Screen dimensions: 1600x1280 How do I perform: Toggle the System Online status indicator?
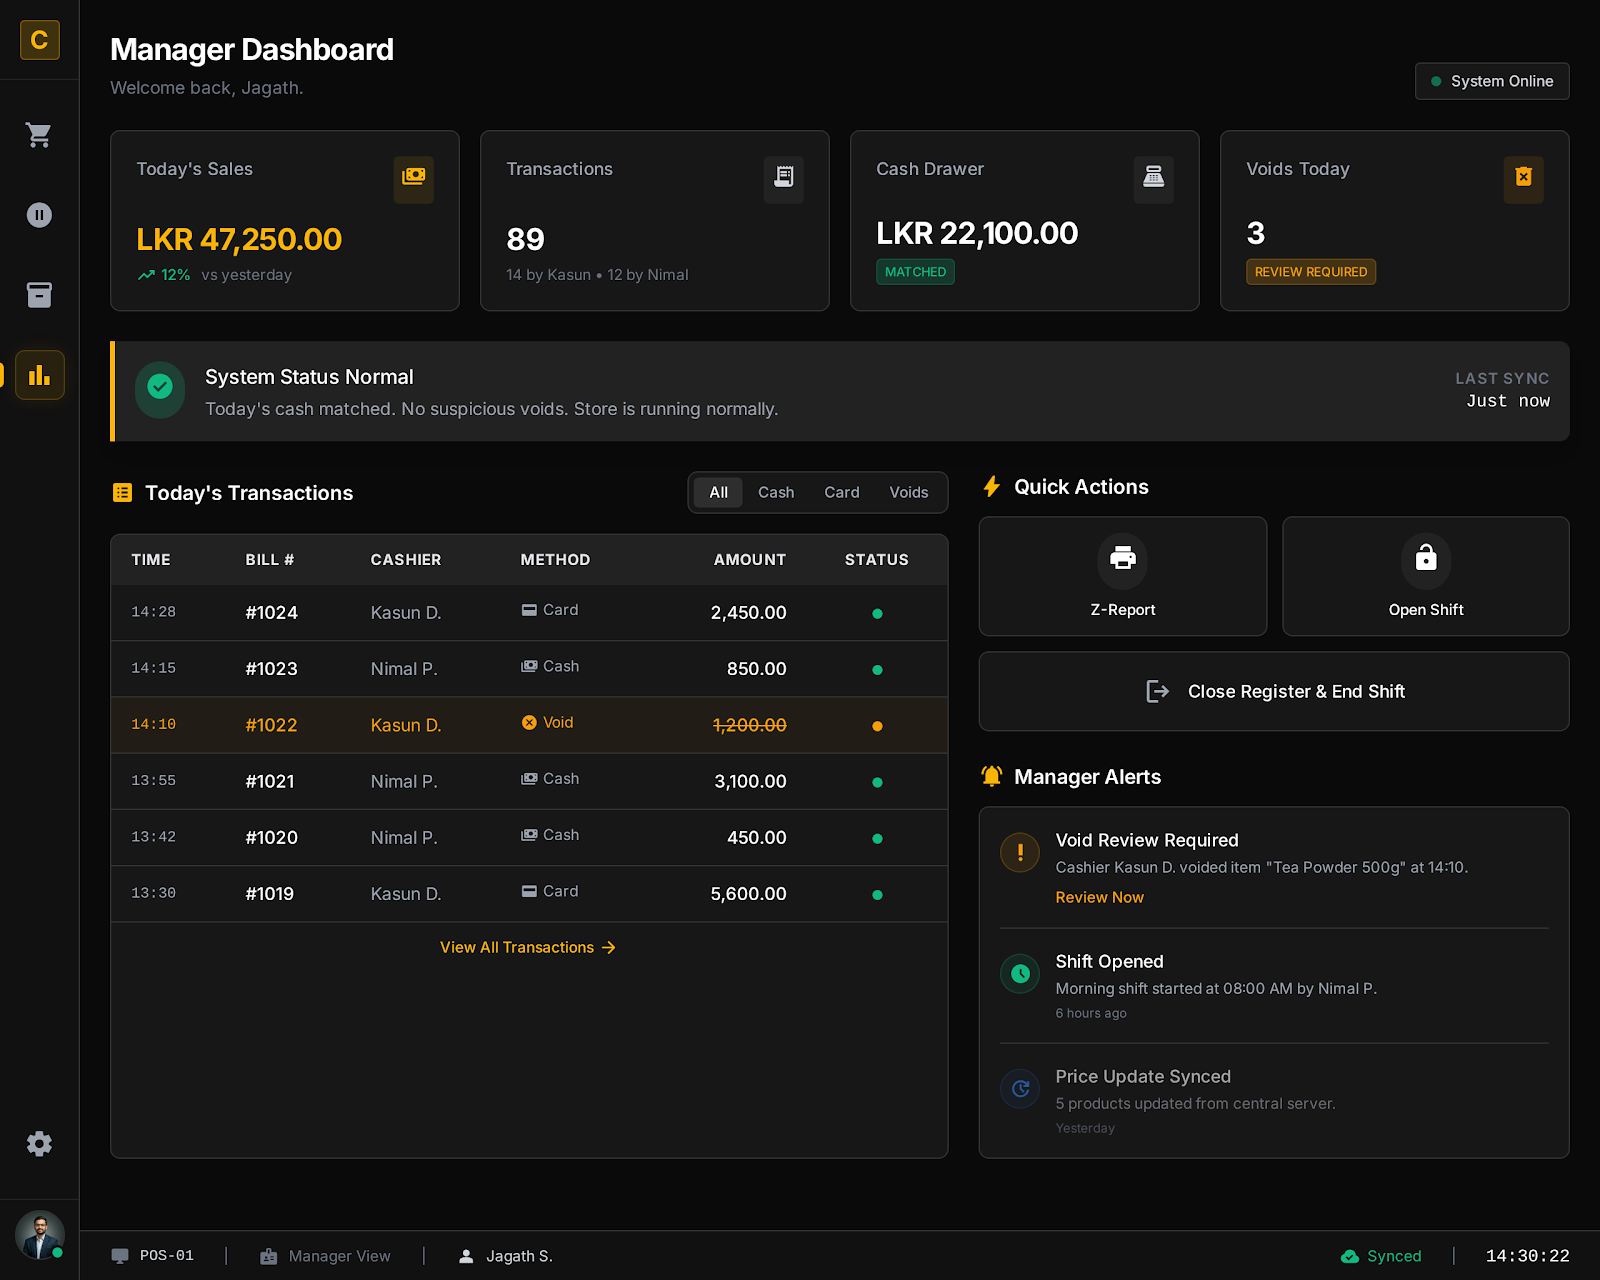tap(1491, 81)
